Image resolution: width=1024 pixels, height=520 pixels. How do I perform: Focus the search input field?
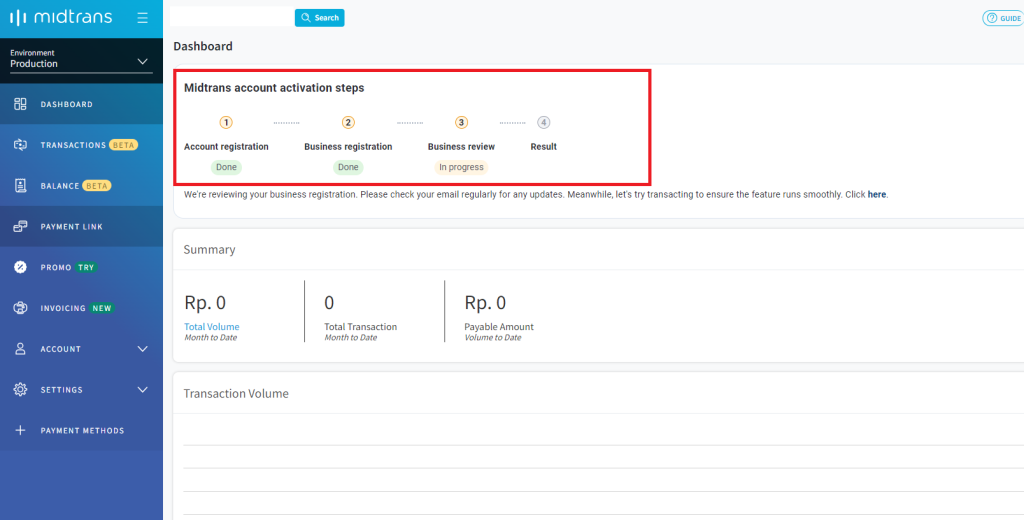[232, 17]
